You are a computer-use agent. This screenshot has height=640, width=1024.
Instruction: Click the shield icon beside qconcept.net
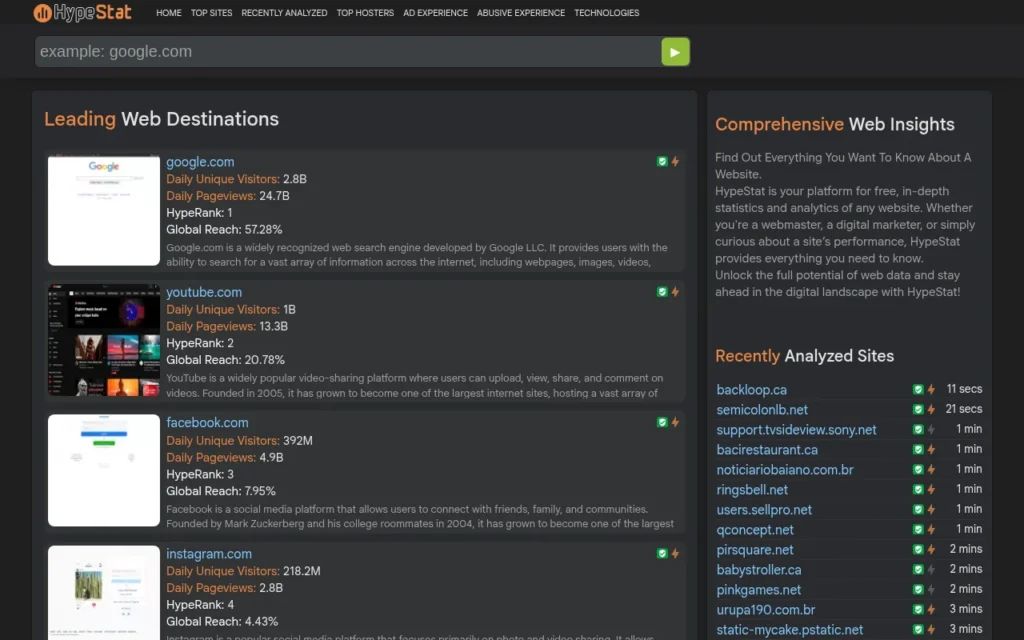point(918,530)
